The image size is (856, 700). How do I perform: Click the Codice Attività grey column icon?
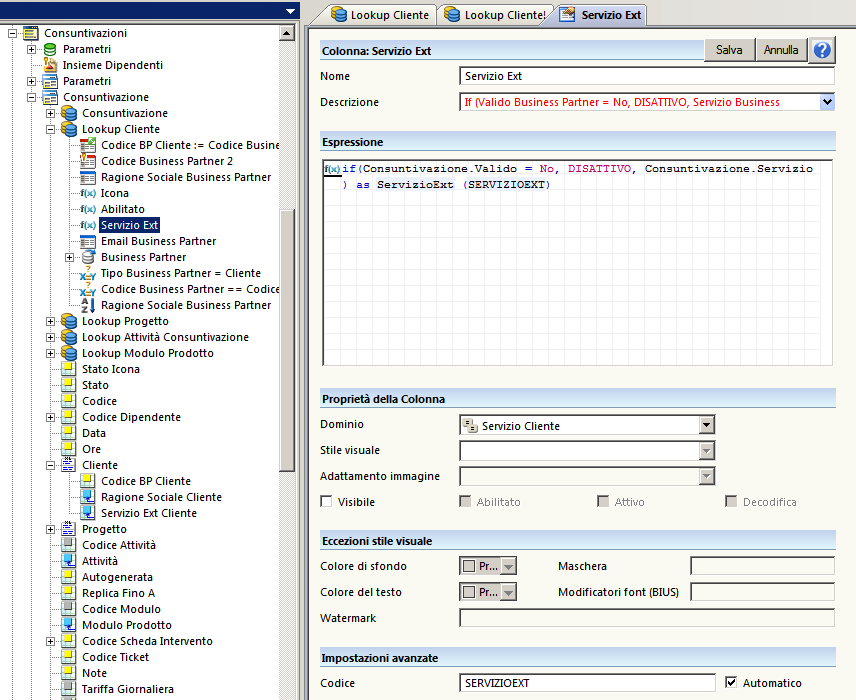[69, 545]
